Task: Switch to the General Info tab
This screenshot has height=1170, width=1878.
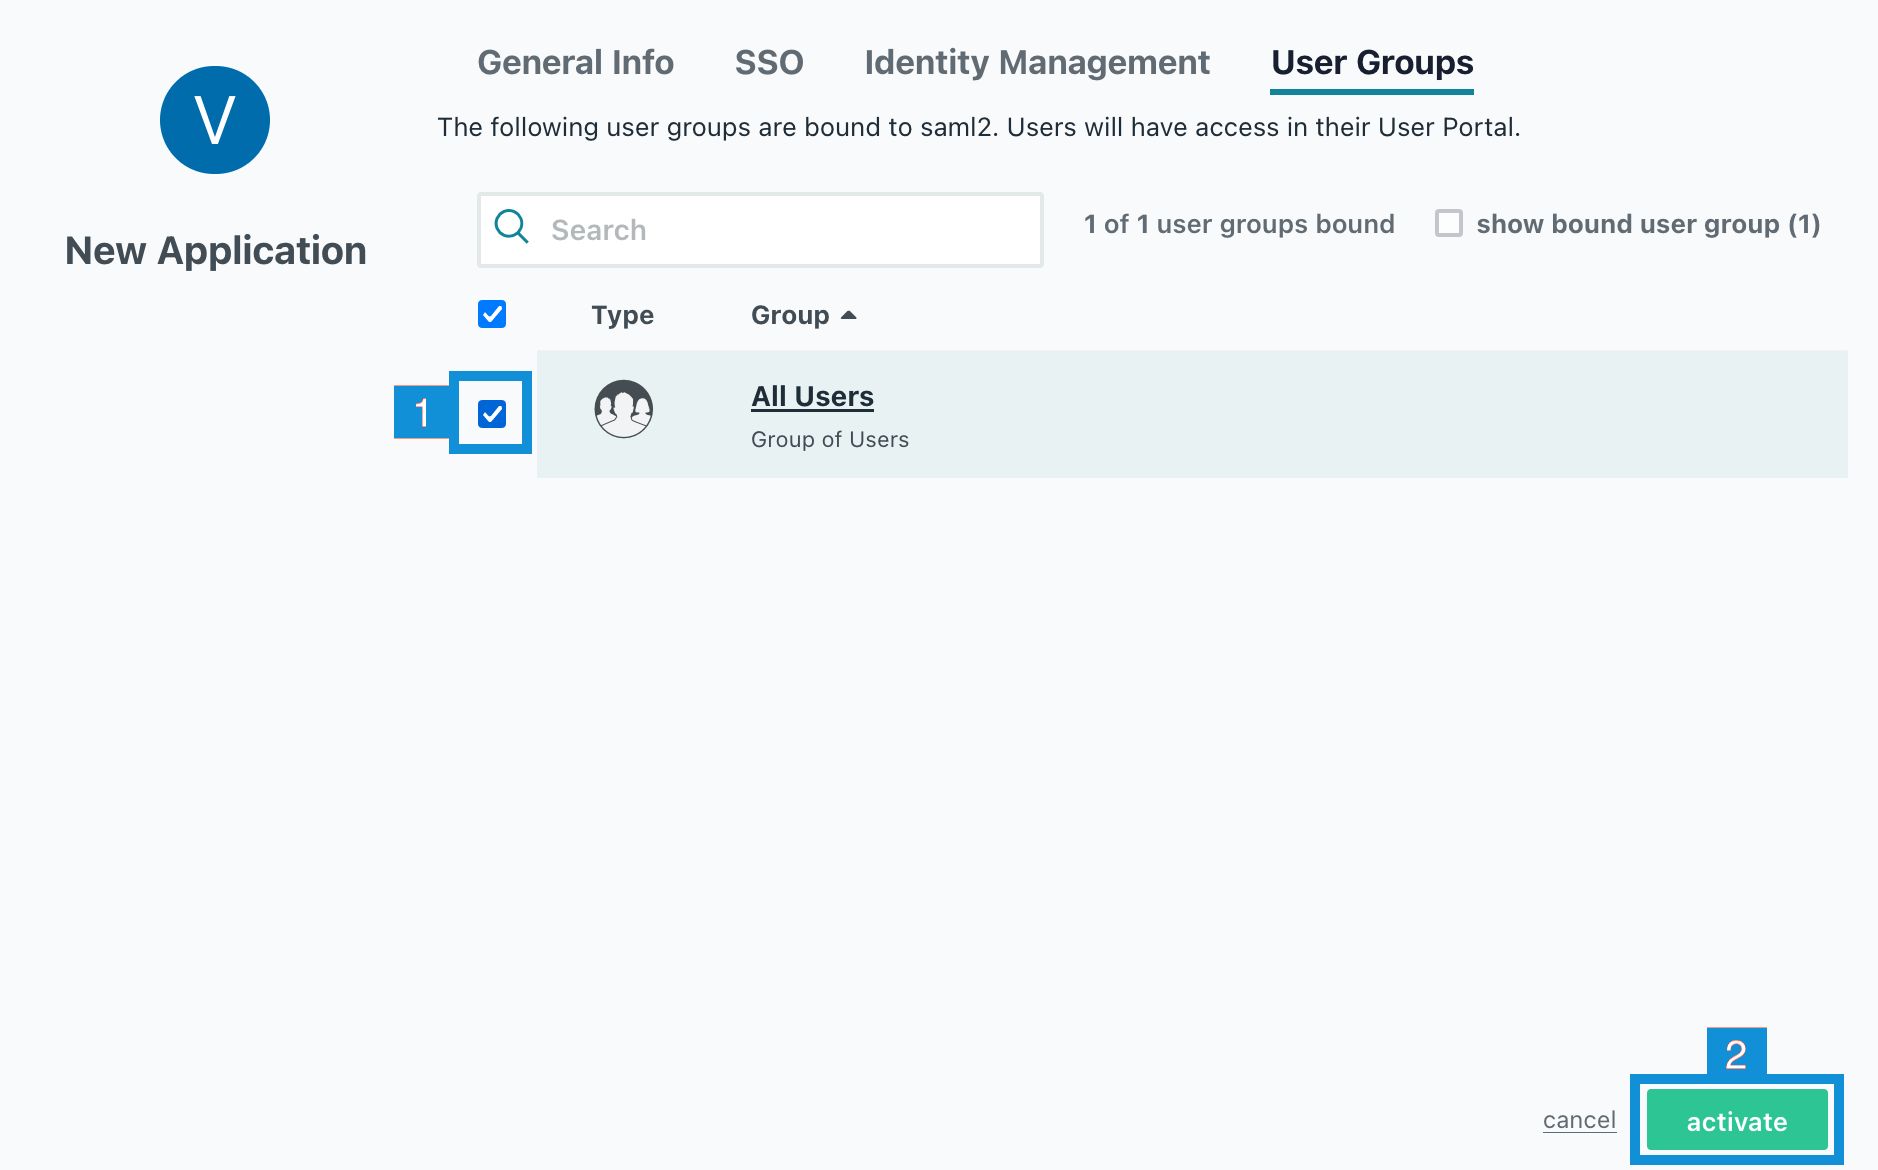Action: coord(575,62)
